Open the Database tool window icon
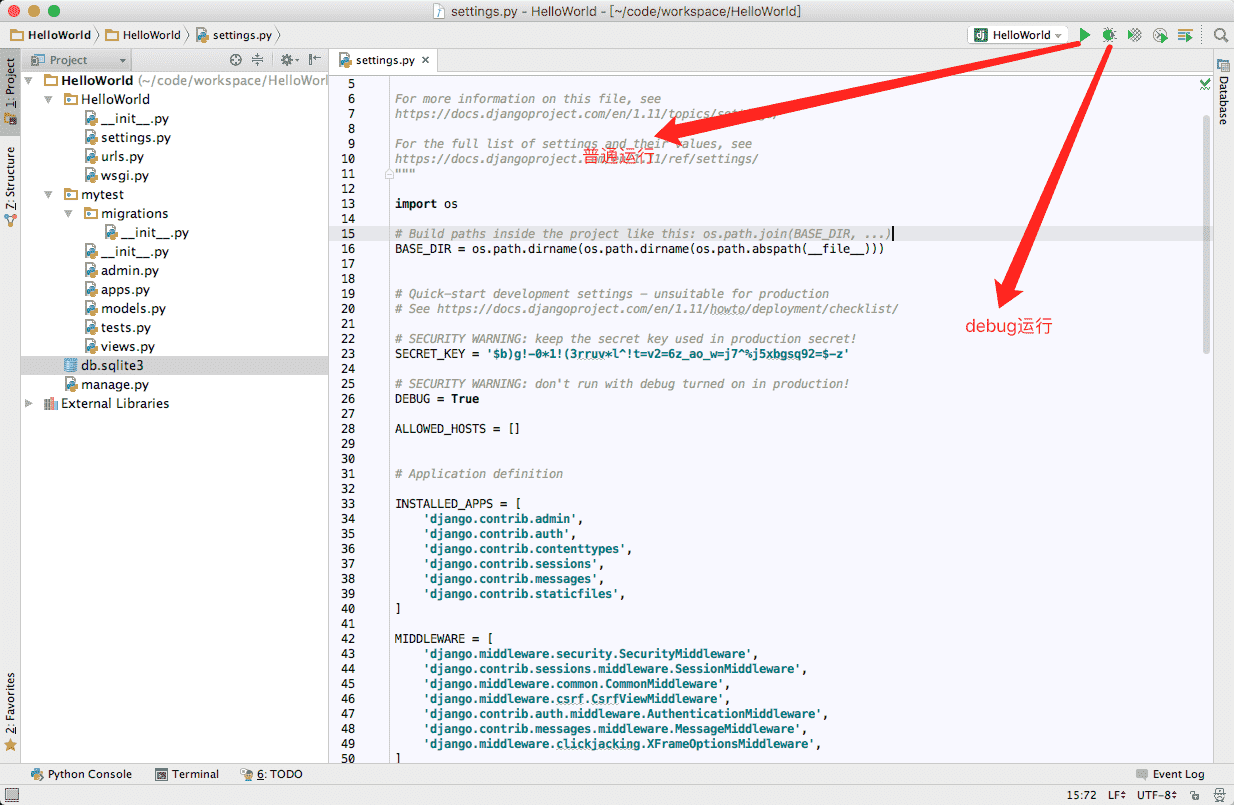The width and height of the screenshot is (1234, 805). pos(1223,66)
